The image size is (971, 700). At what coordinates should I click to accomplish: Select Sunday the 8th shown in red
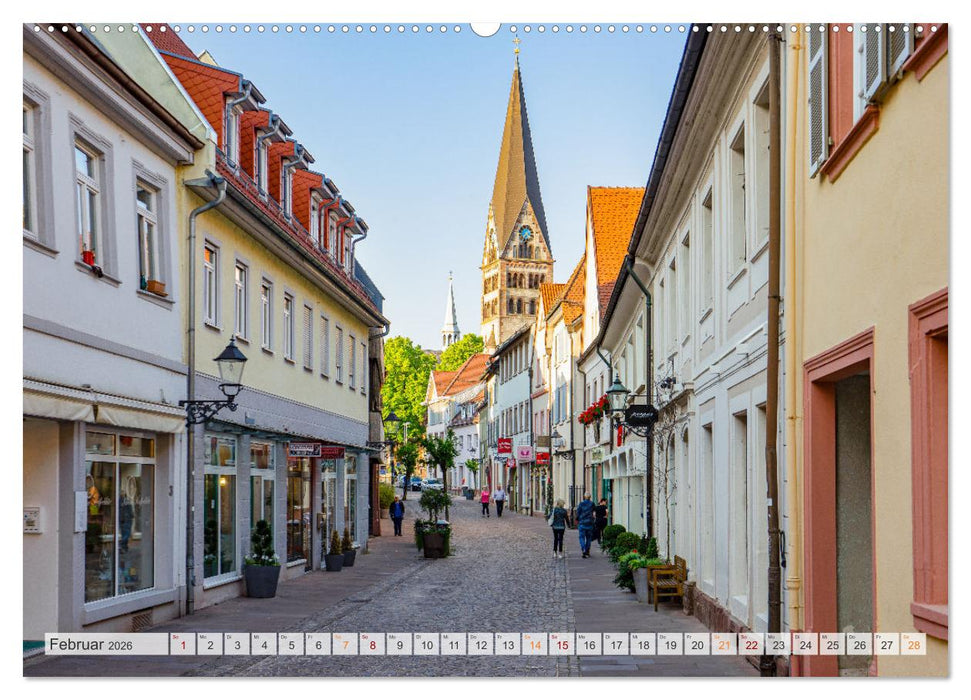point(372,647)
